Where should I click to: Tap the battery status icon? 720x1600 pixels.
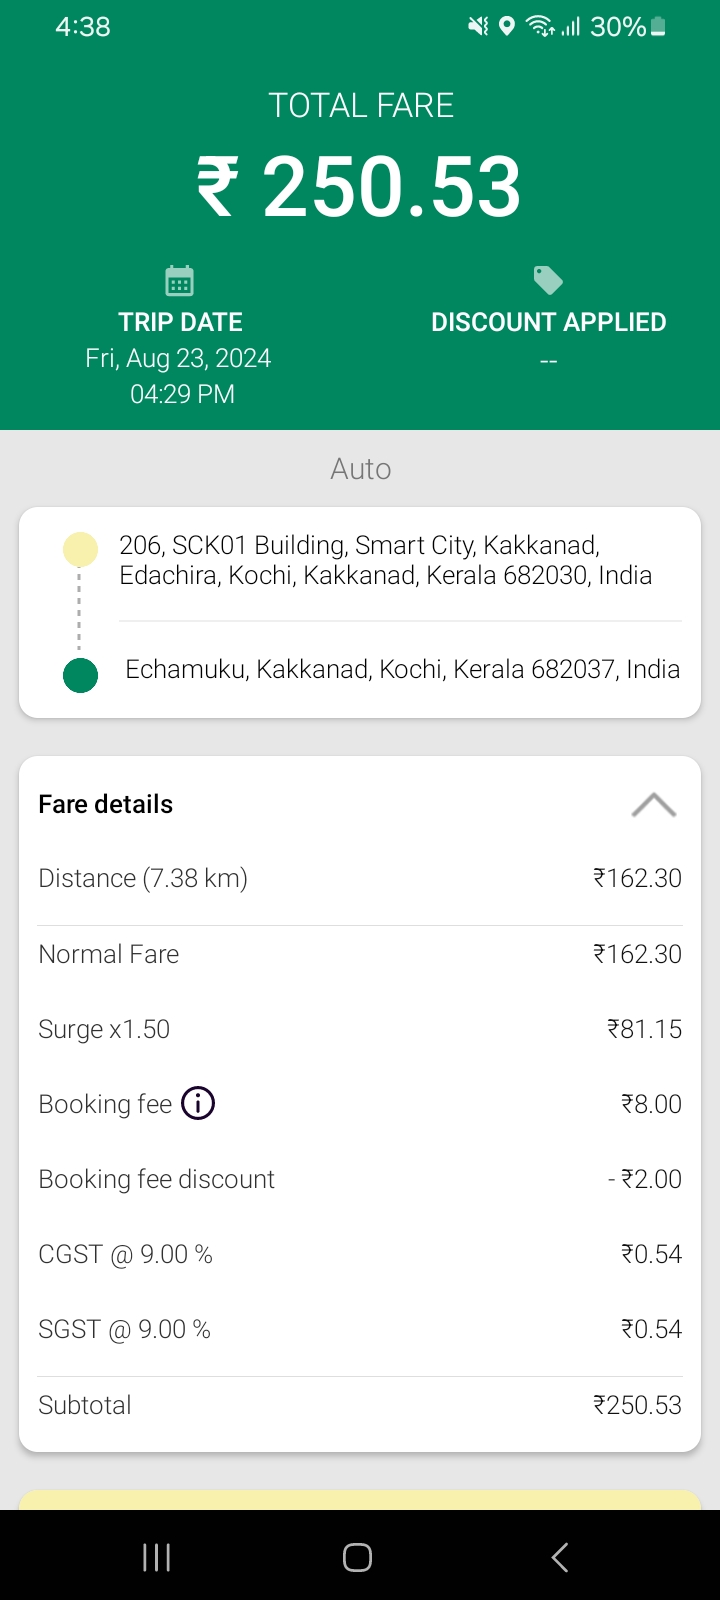(x=658, y=27)
